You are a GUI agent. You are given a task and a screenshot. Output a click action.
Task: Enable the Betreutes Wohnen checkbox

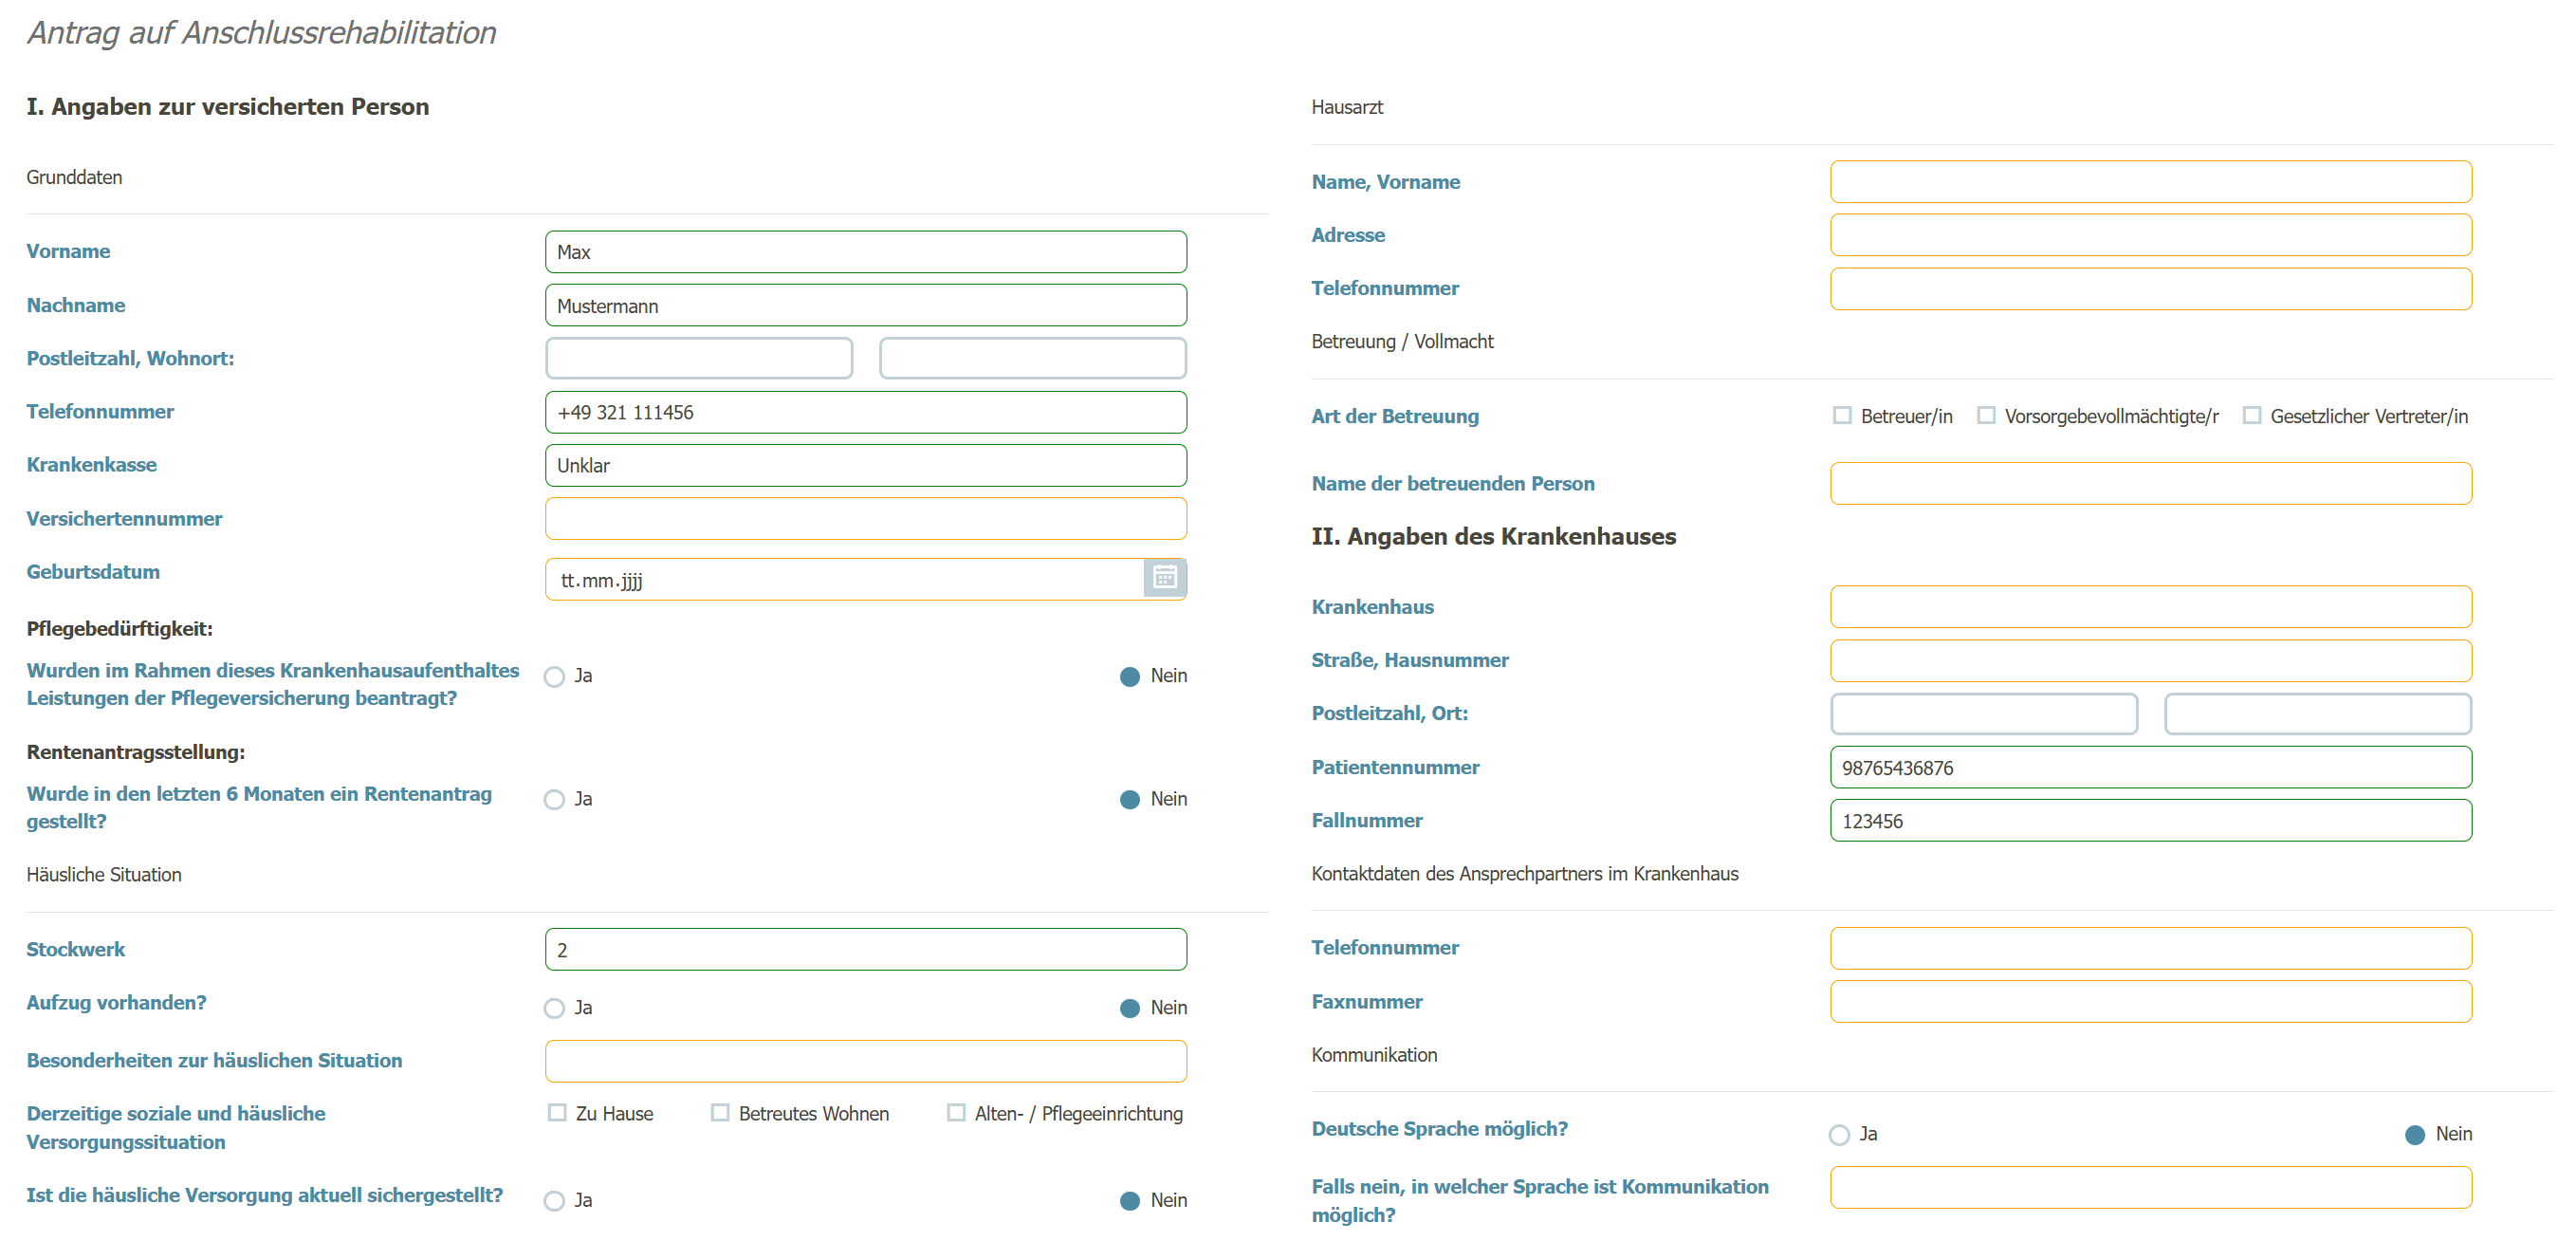click(x=720, y=1112)
